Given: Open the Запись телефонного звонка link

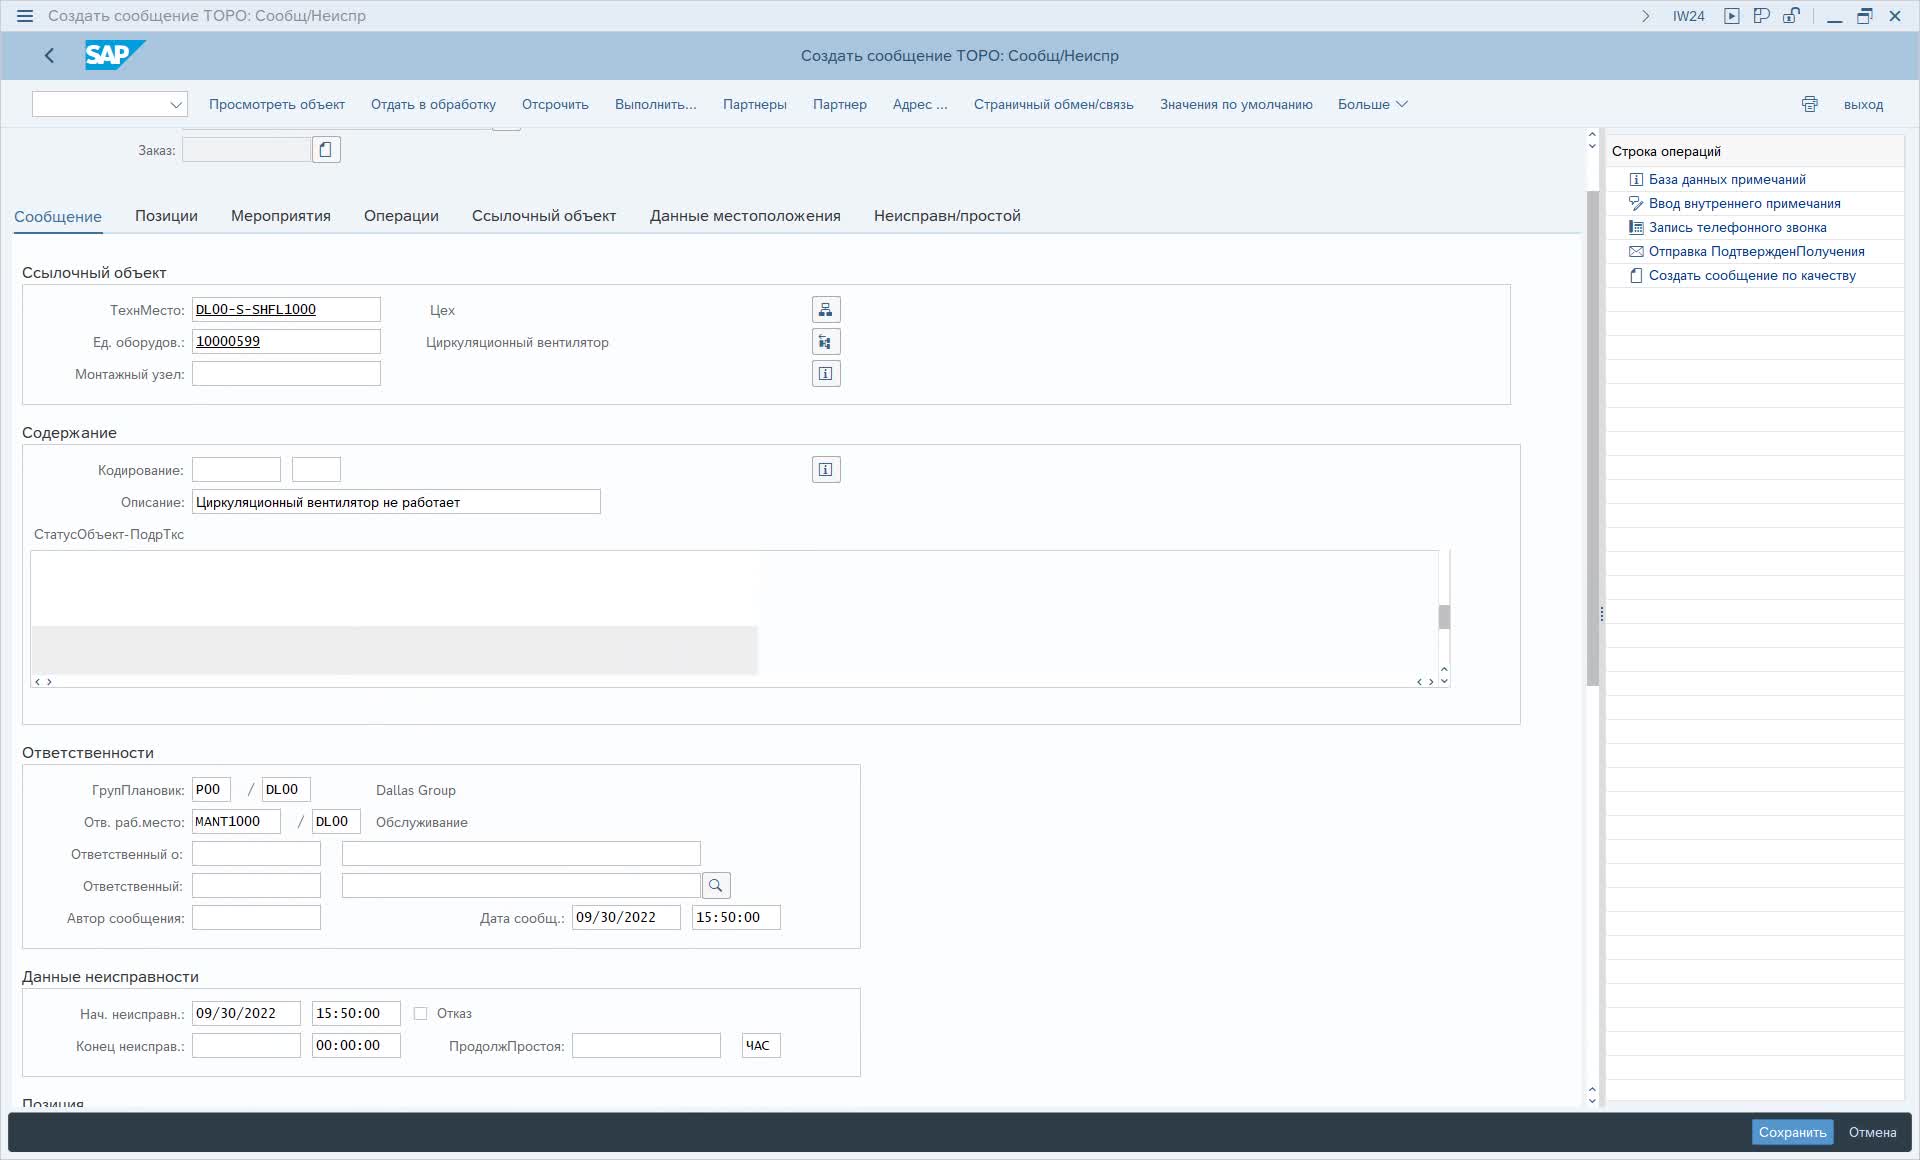Looking at the screenshot, I should [1738, 228].
